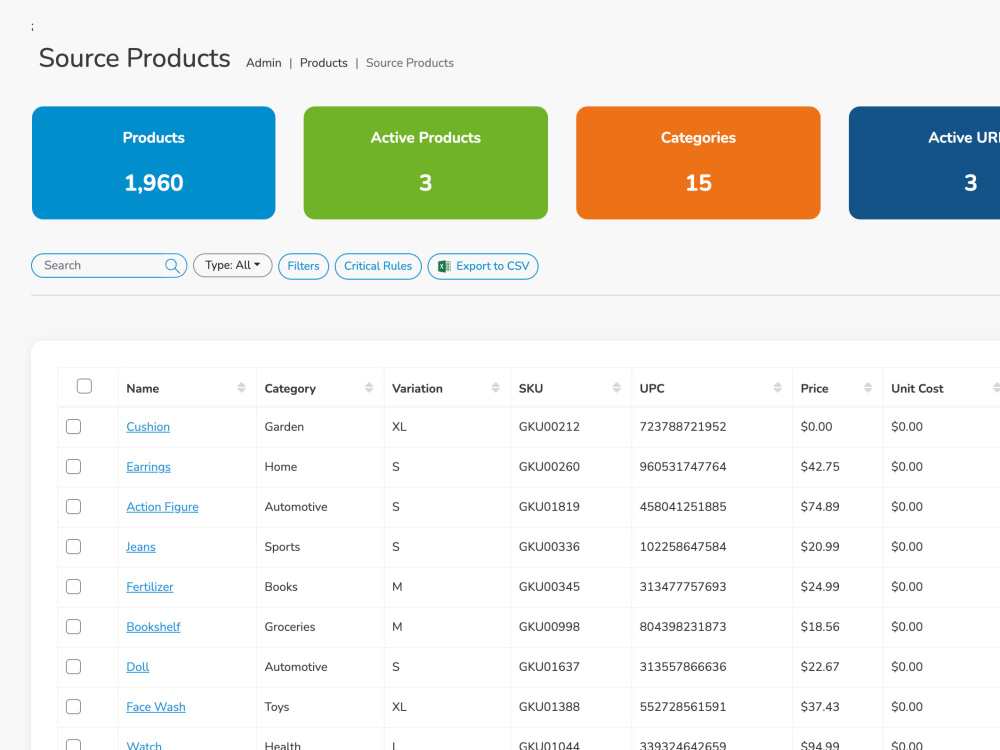This screenshot has height=750, width=1000.
Task: Select the orange Categories 15 card
Action: click(x=698, y=163)
